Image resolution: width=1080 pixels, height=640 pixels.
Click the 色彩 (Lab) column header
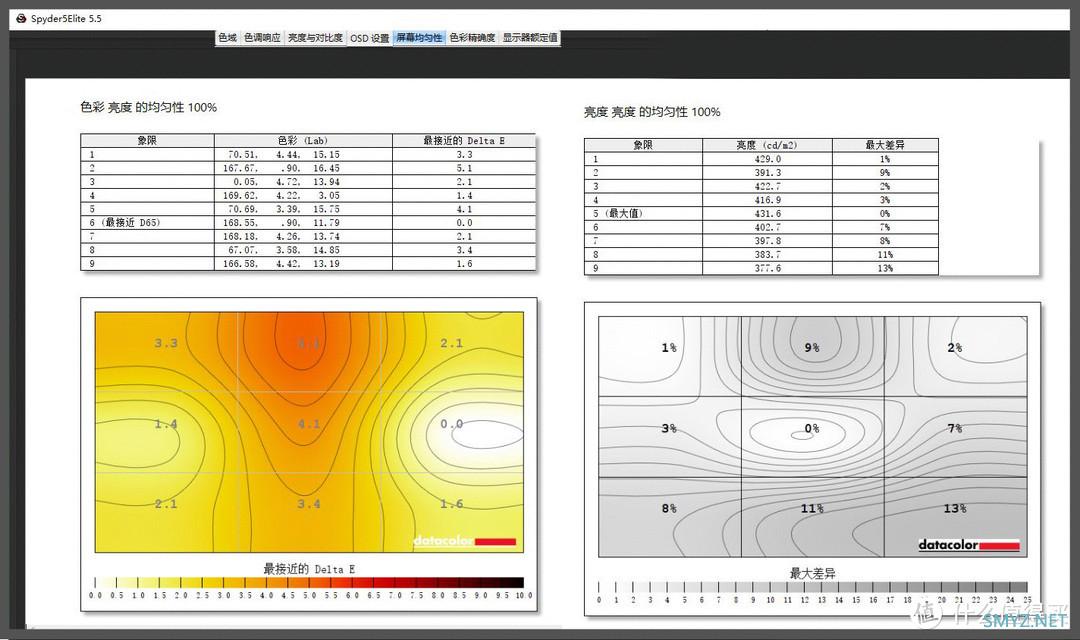coord(303,141)
